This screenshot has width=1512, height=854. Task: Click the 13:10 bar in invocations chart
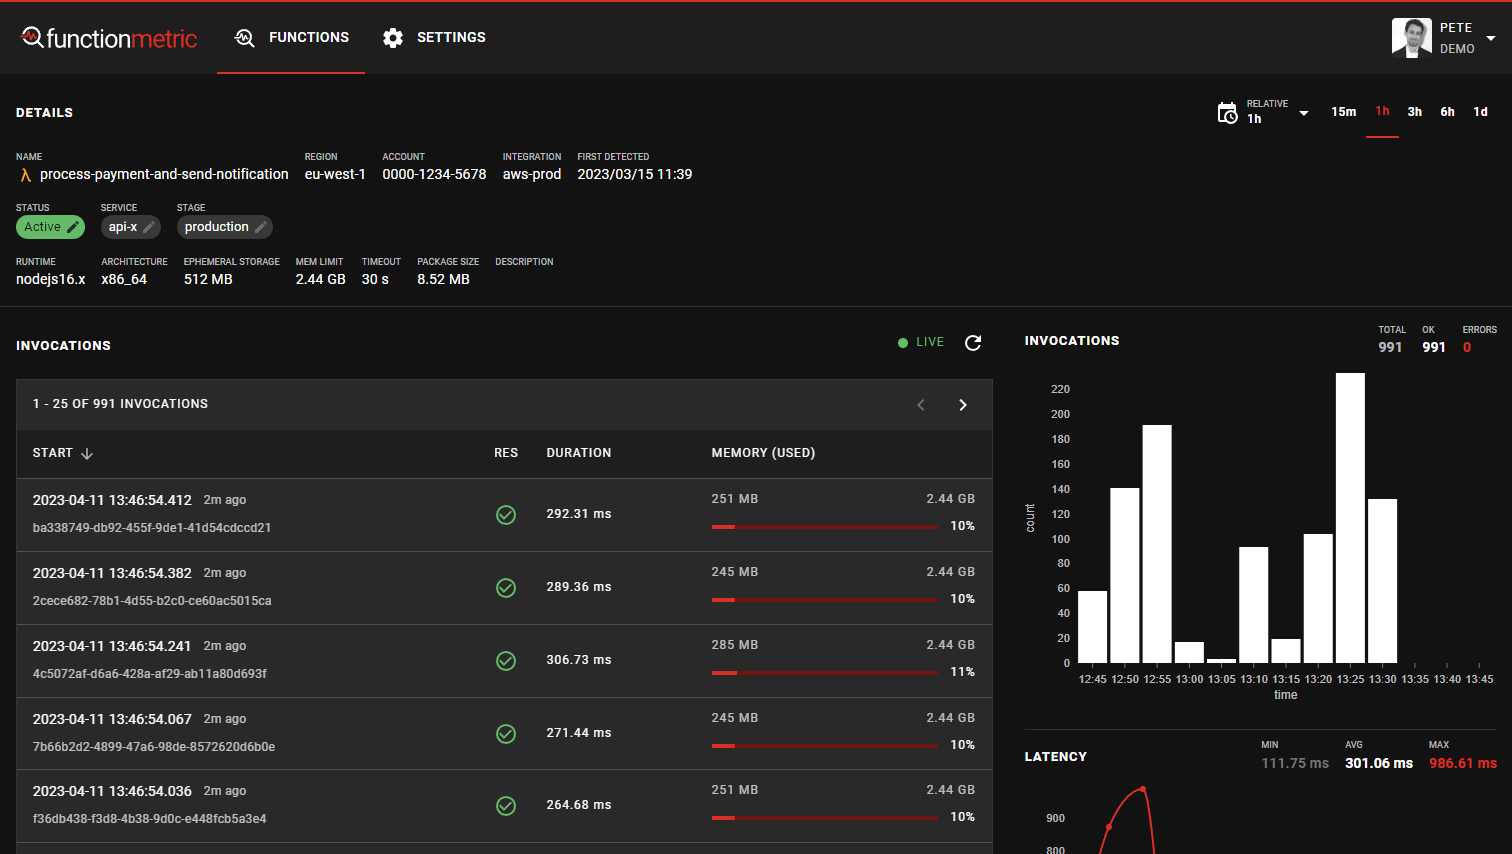[x=1254, y=605]
